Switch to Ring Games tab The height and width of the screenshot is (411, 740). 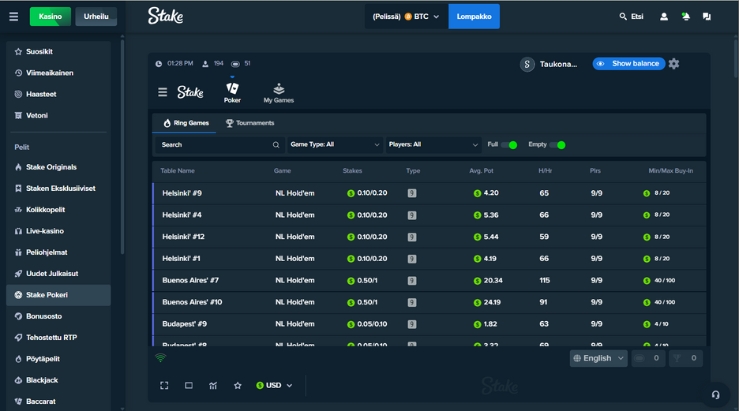pyautogui.click(x=186, y=123)
